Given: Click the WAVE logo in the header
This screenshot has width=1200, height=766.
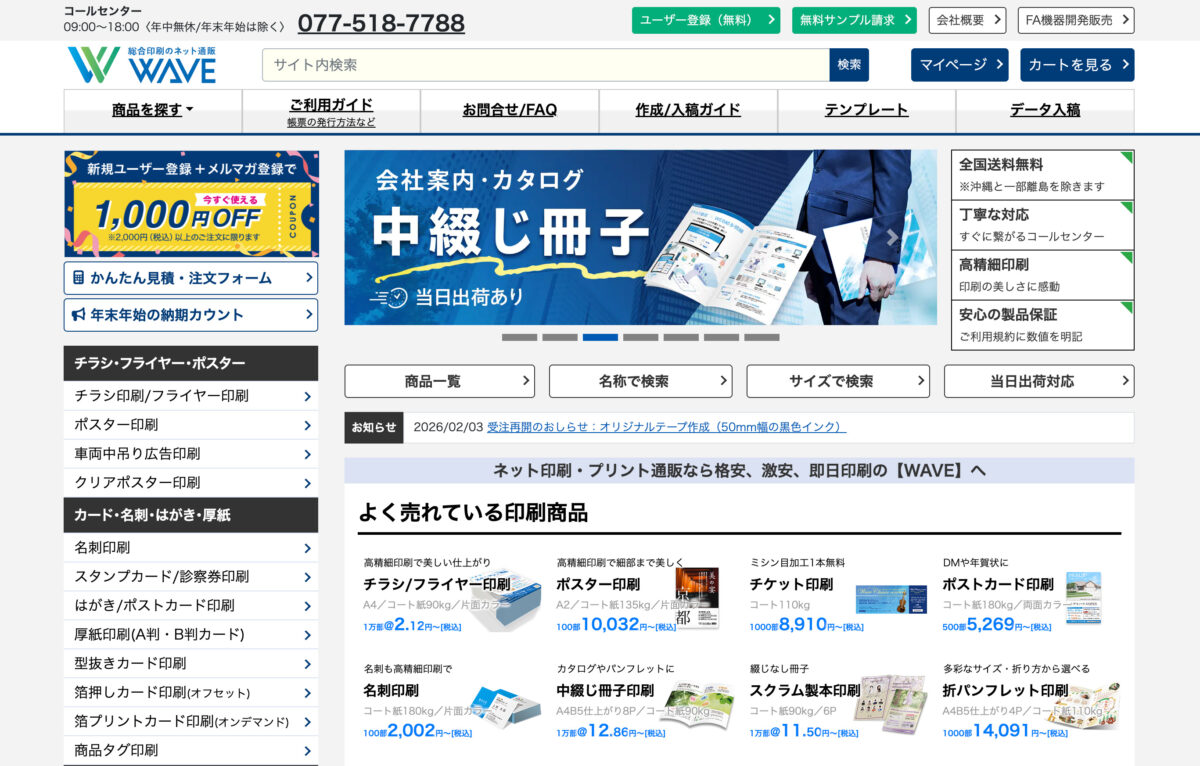Looking at the screenshot, I should 142,65.
